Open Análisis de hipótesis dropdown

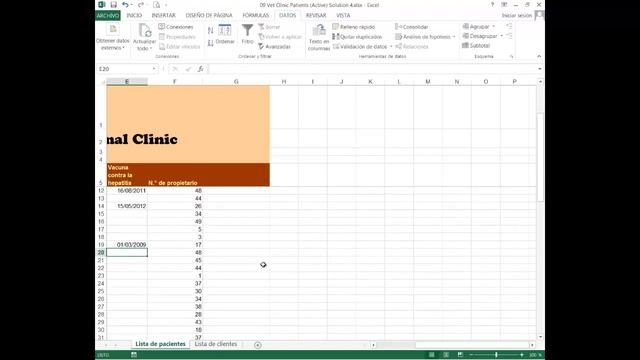[x=425, y=37]
